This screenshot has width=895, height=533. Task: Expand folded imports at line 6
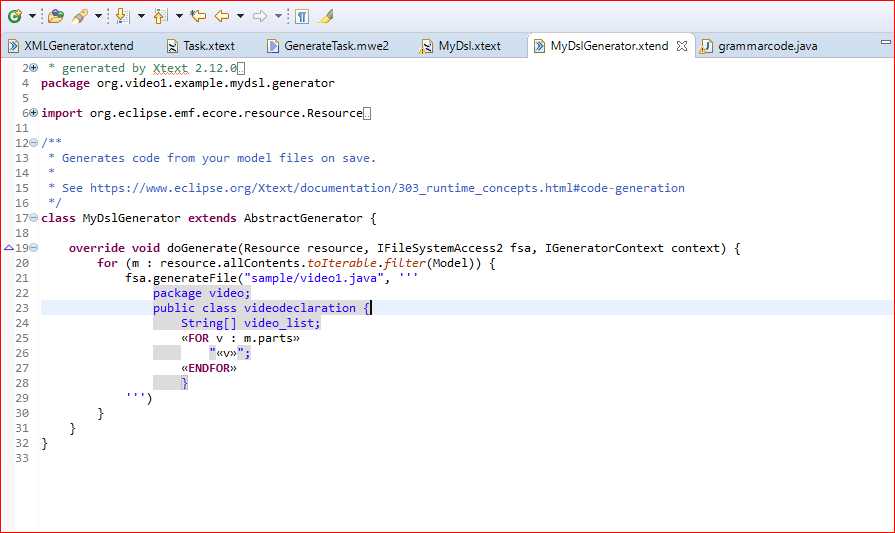coord(33,113)
